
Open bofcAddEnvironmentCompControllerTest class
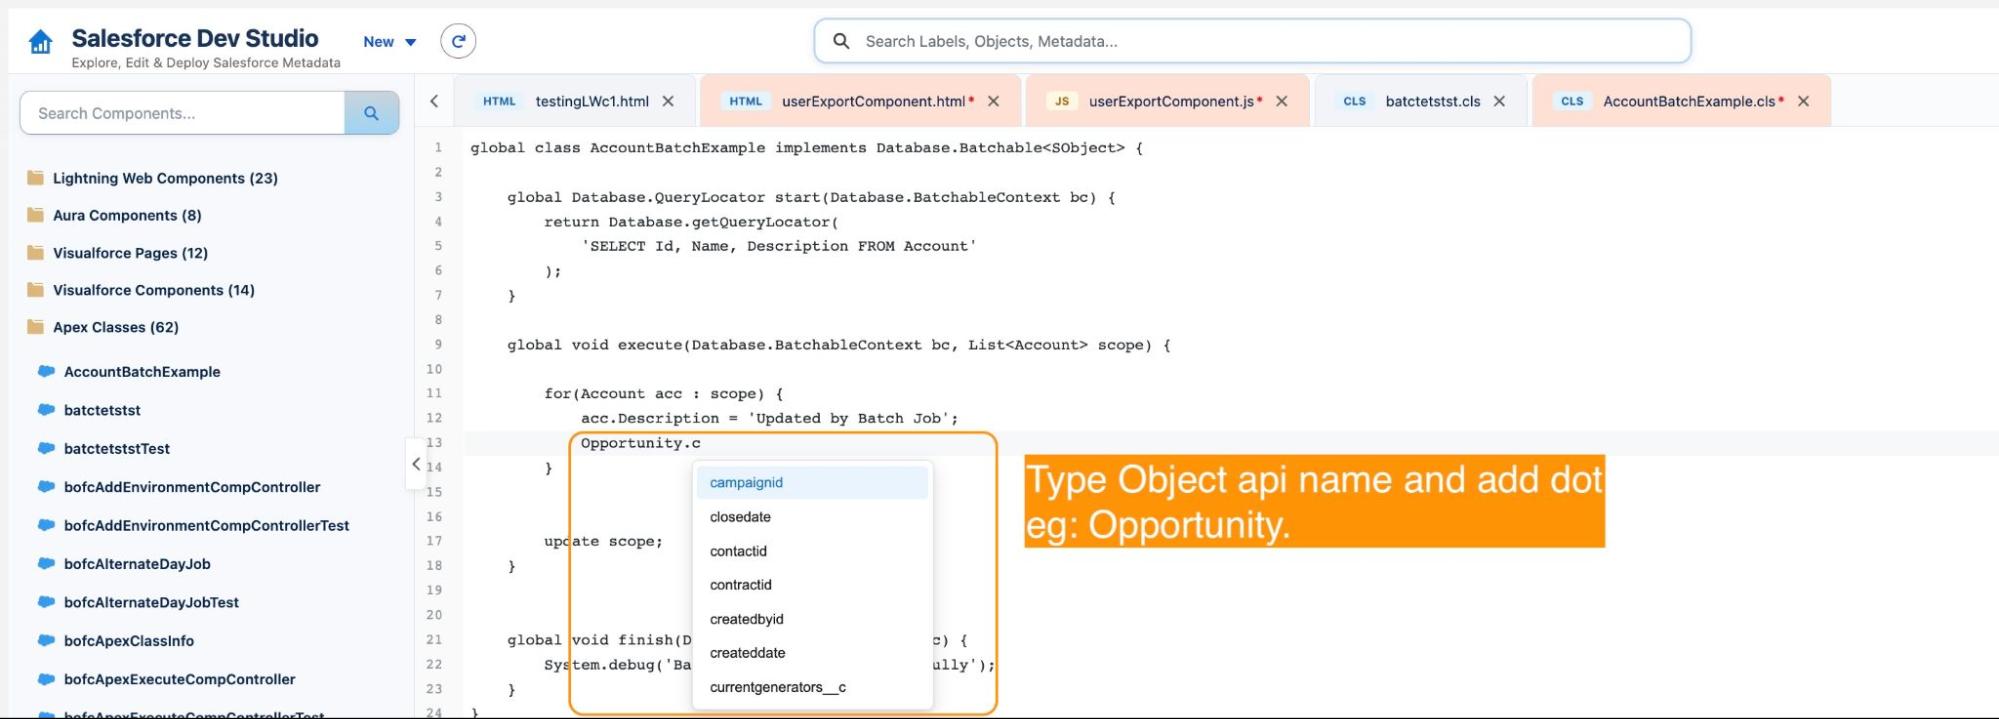(206, 525)
